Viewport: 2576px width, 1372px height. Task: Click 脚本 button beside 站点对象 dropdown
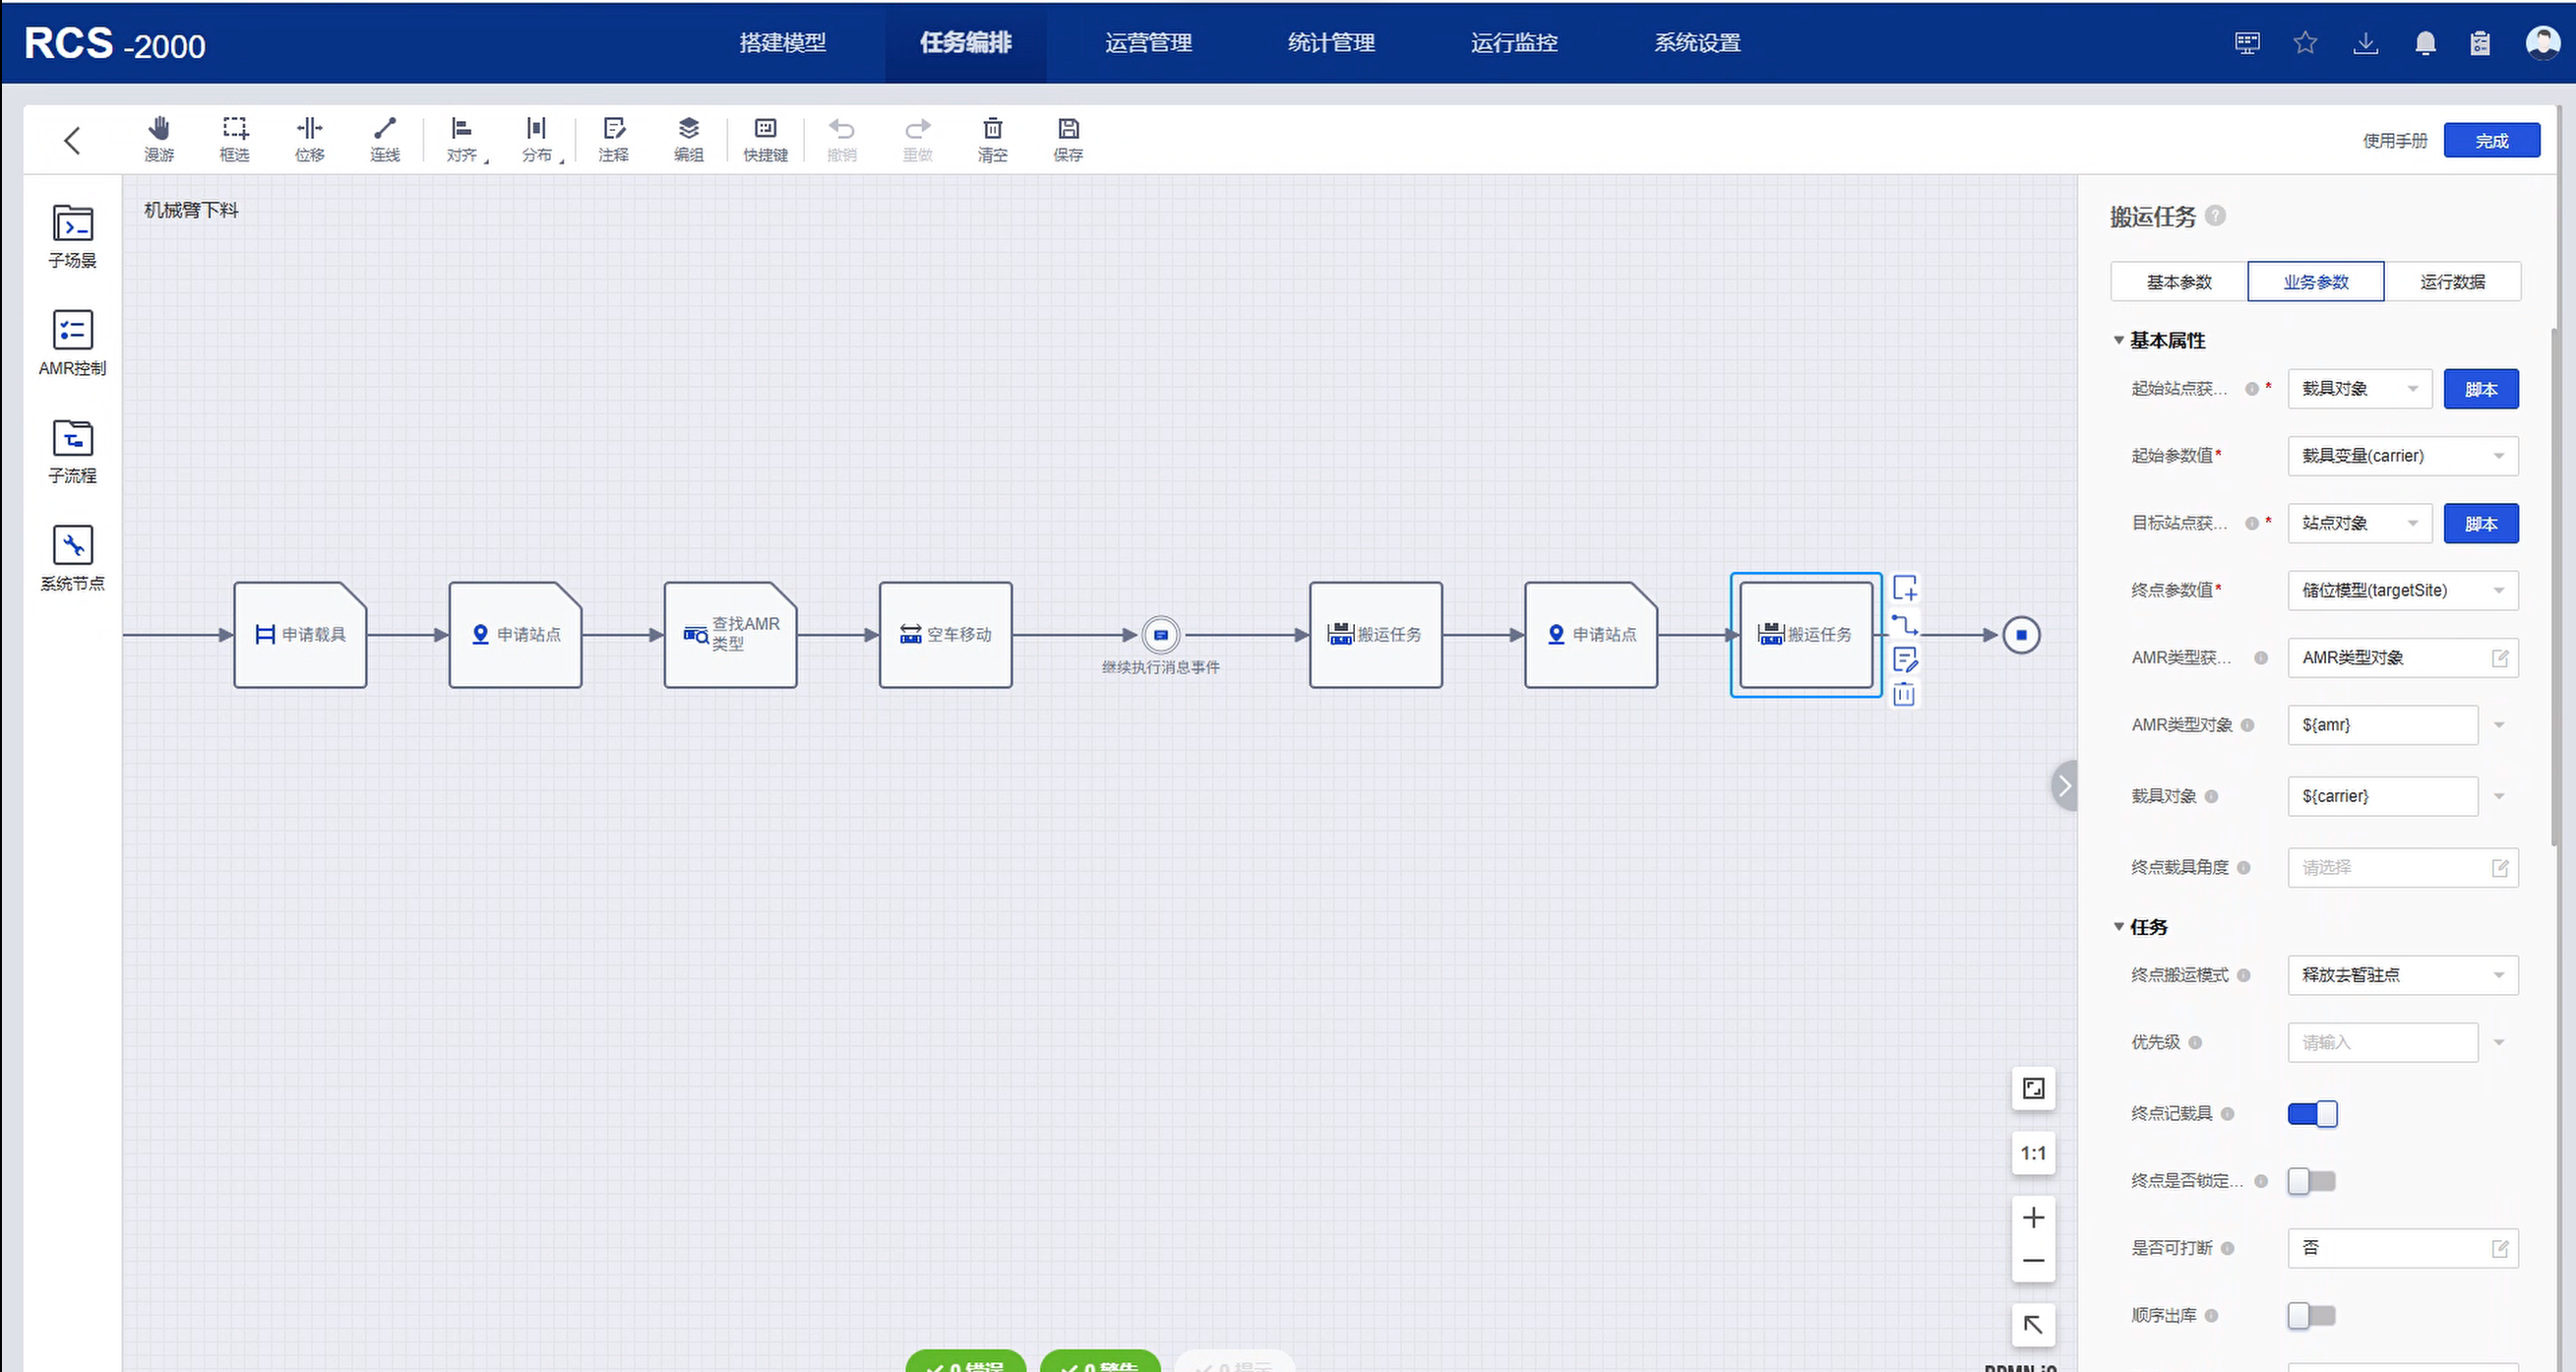pyautogui.click(x=2481, y=523)
